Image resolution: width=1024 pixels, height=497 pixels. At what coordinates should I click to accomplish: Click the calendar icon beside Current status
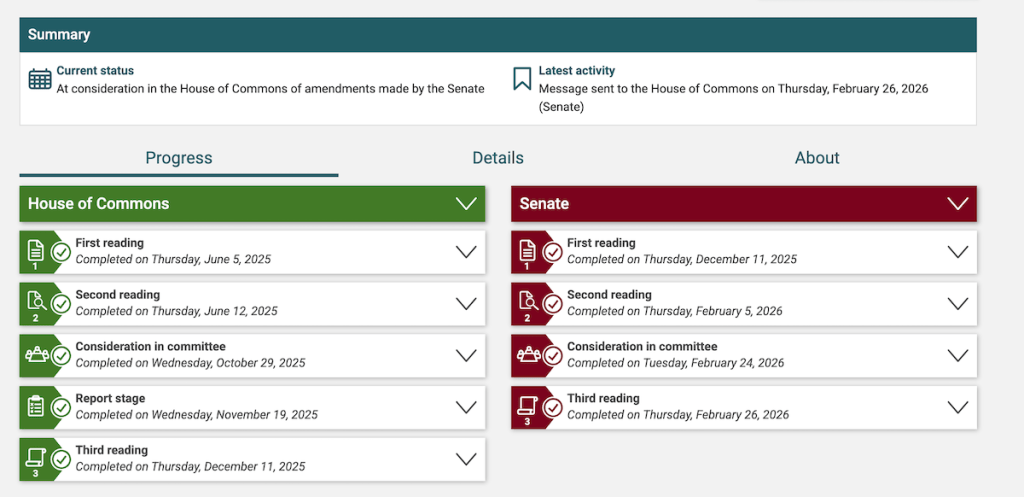pos(40,79)
